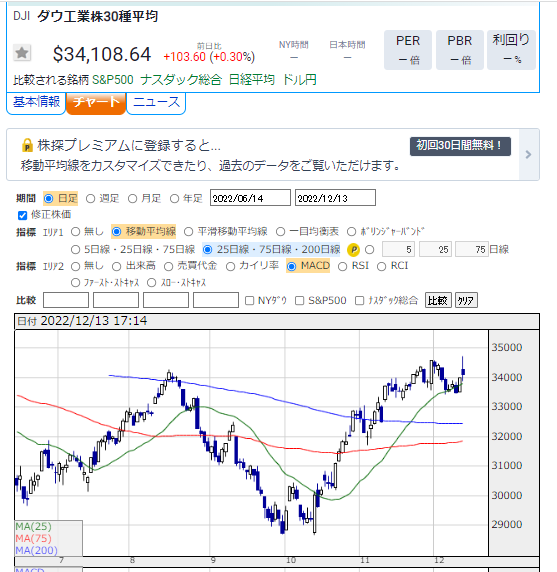Select the 週足 weekly period radio
The width and height of the screenshot is (557, 572).
click(x=90, y=199)
